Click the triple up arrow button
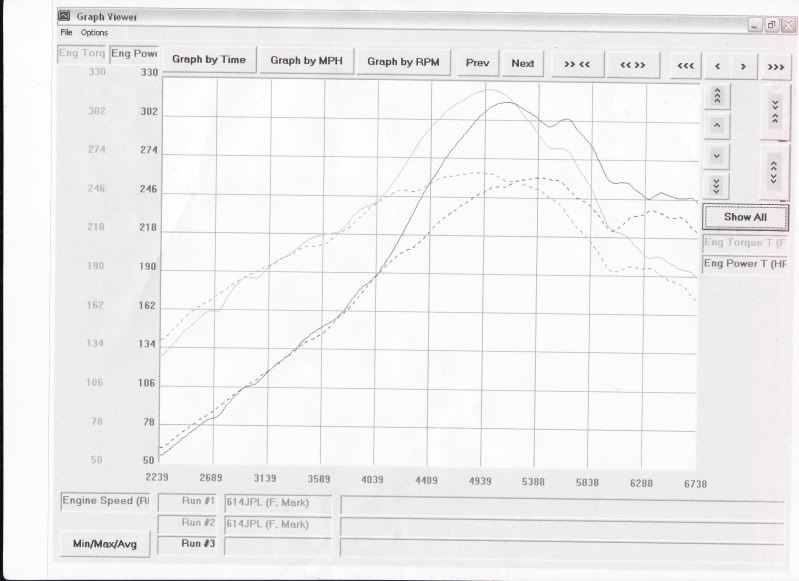This screenshot has height=581, width=799. tap(717, 96)
